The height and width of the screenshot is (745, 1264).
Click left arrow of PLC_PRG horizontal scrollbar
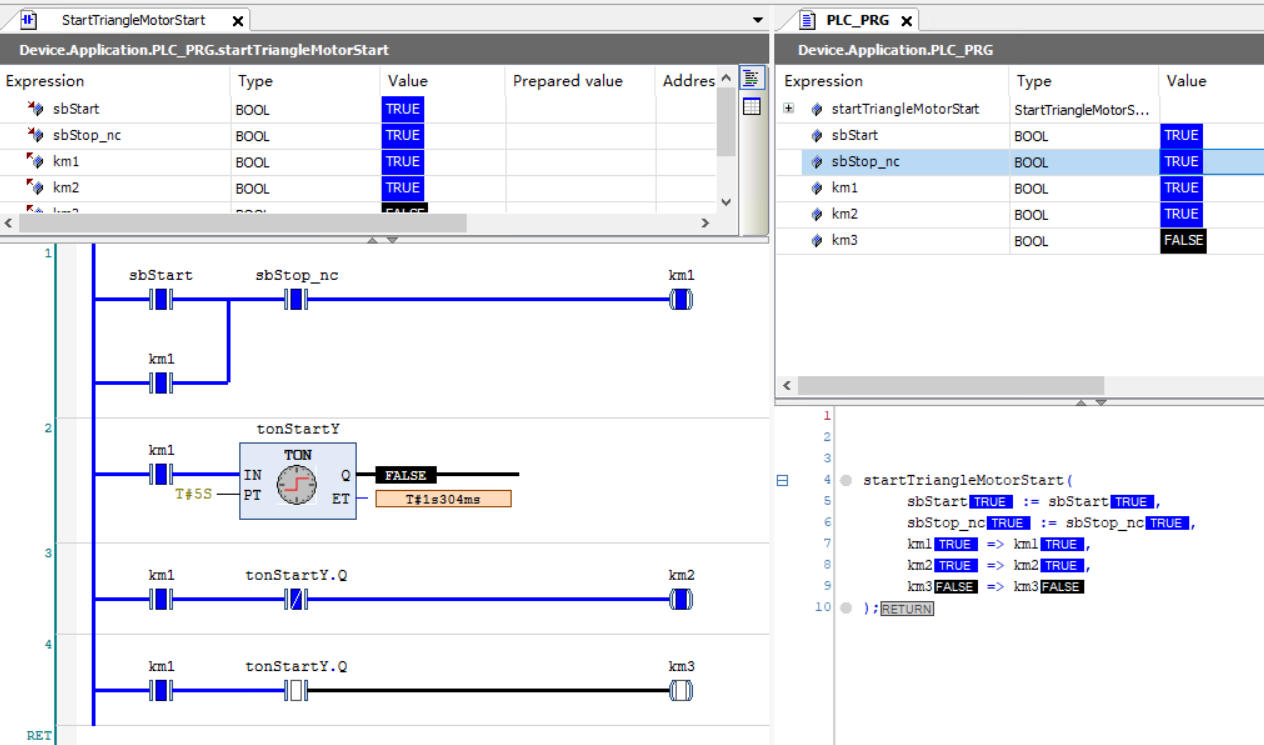point(786,385)
